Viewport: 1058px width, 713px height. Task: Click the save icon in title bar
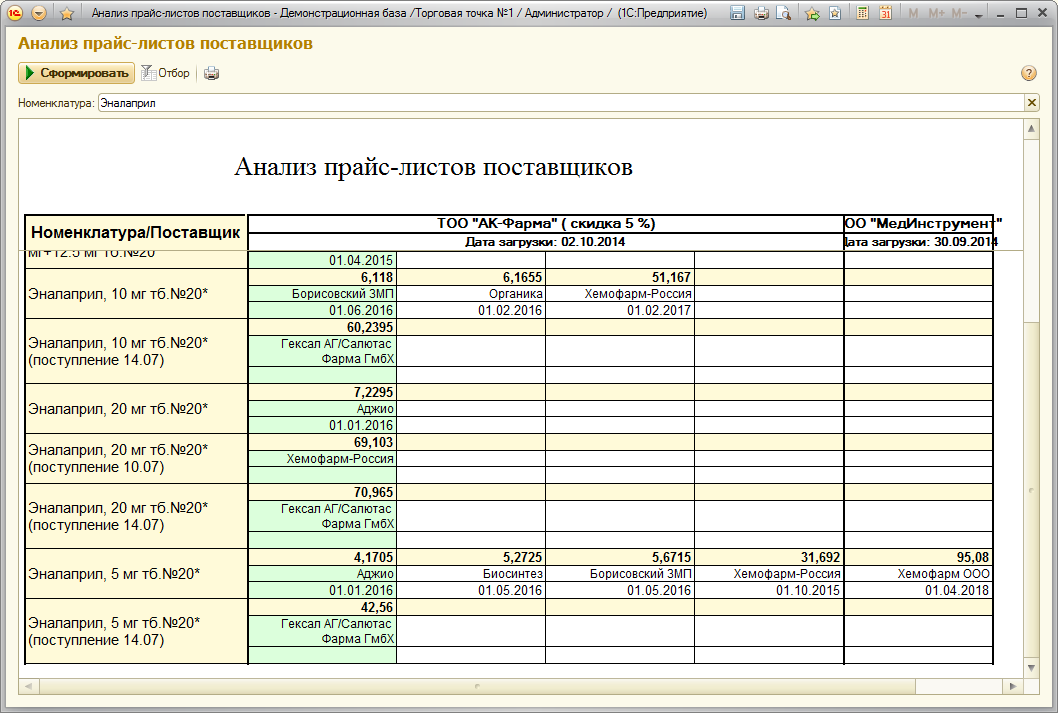tap(737, 13)
